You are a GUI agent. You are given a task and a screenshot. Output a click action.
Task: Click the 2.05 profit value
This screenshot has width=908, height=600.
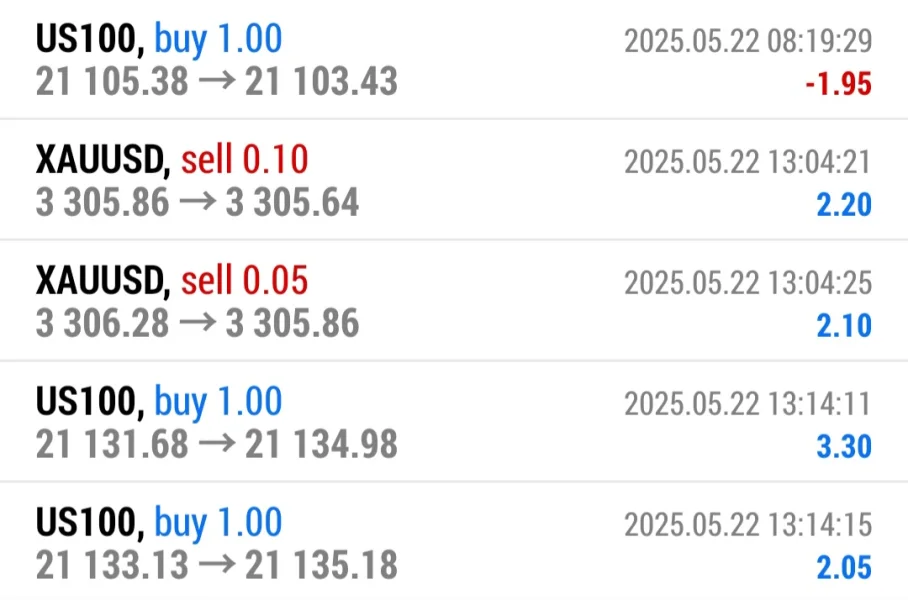[x=844, y=567]
